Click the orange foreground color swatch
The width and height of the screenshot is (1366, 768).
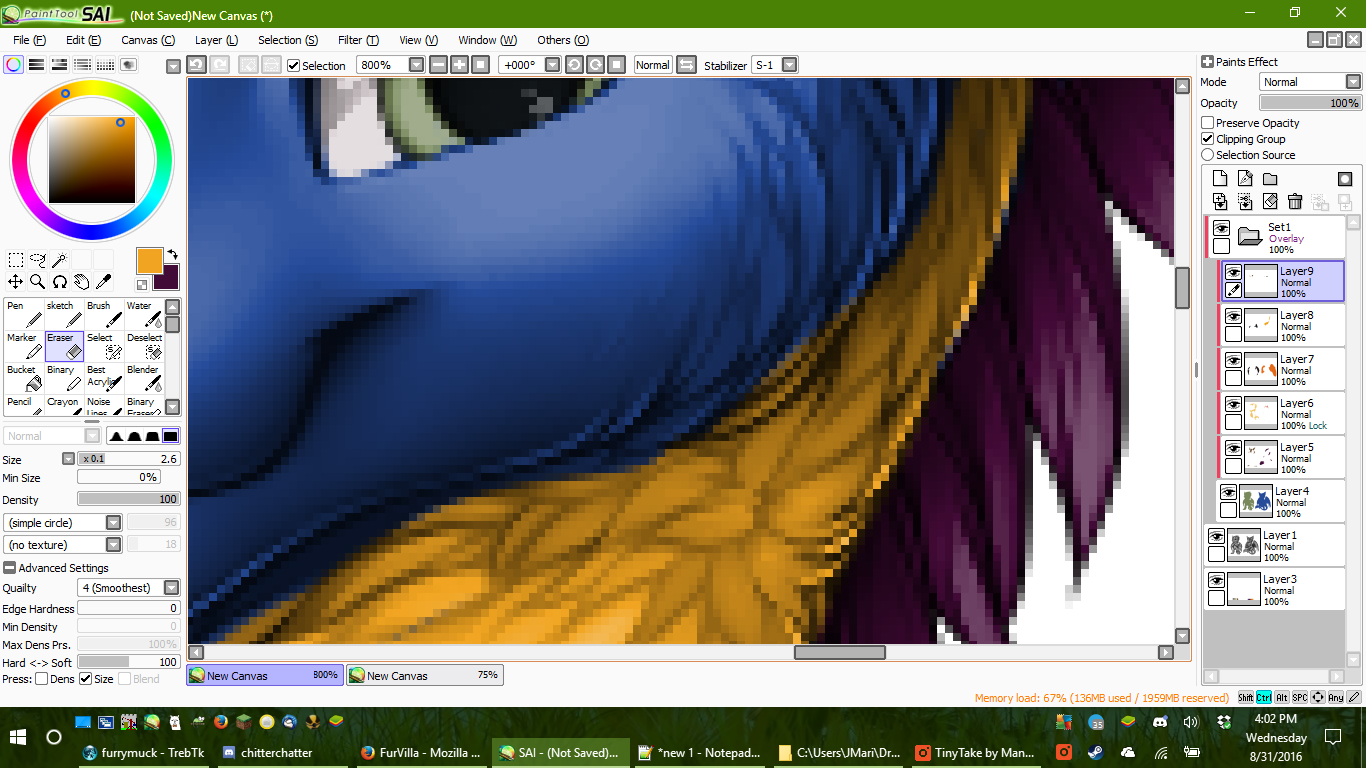click(x=149, y=260)
